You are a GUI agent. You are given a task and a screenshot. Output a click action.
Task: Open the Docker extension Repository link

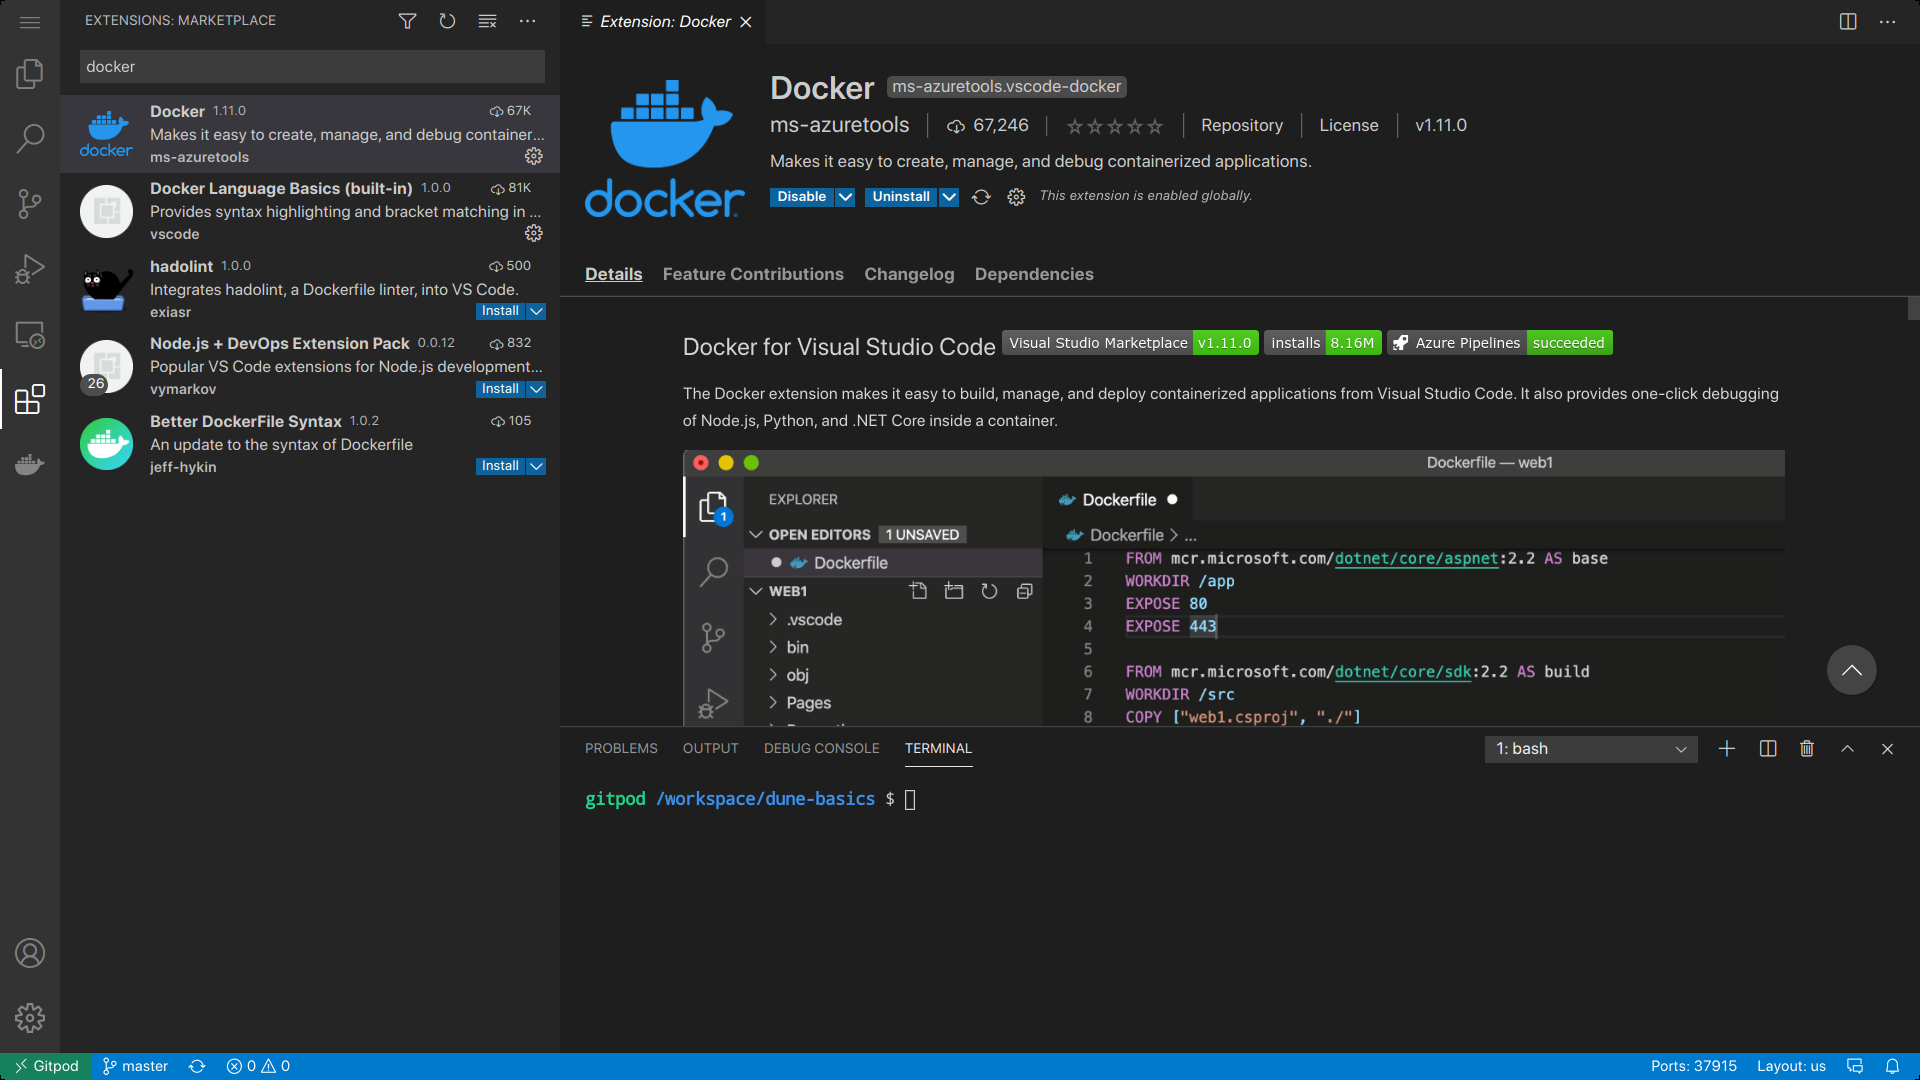tap(1241, 125)
